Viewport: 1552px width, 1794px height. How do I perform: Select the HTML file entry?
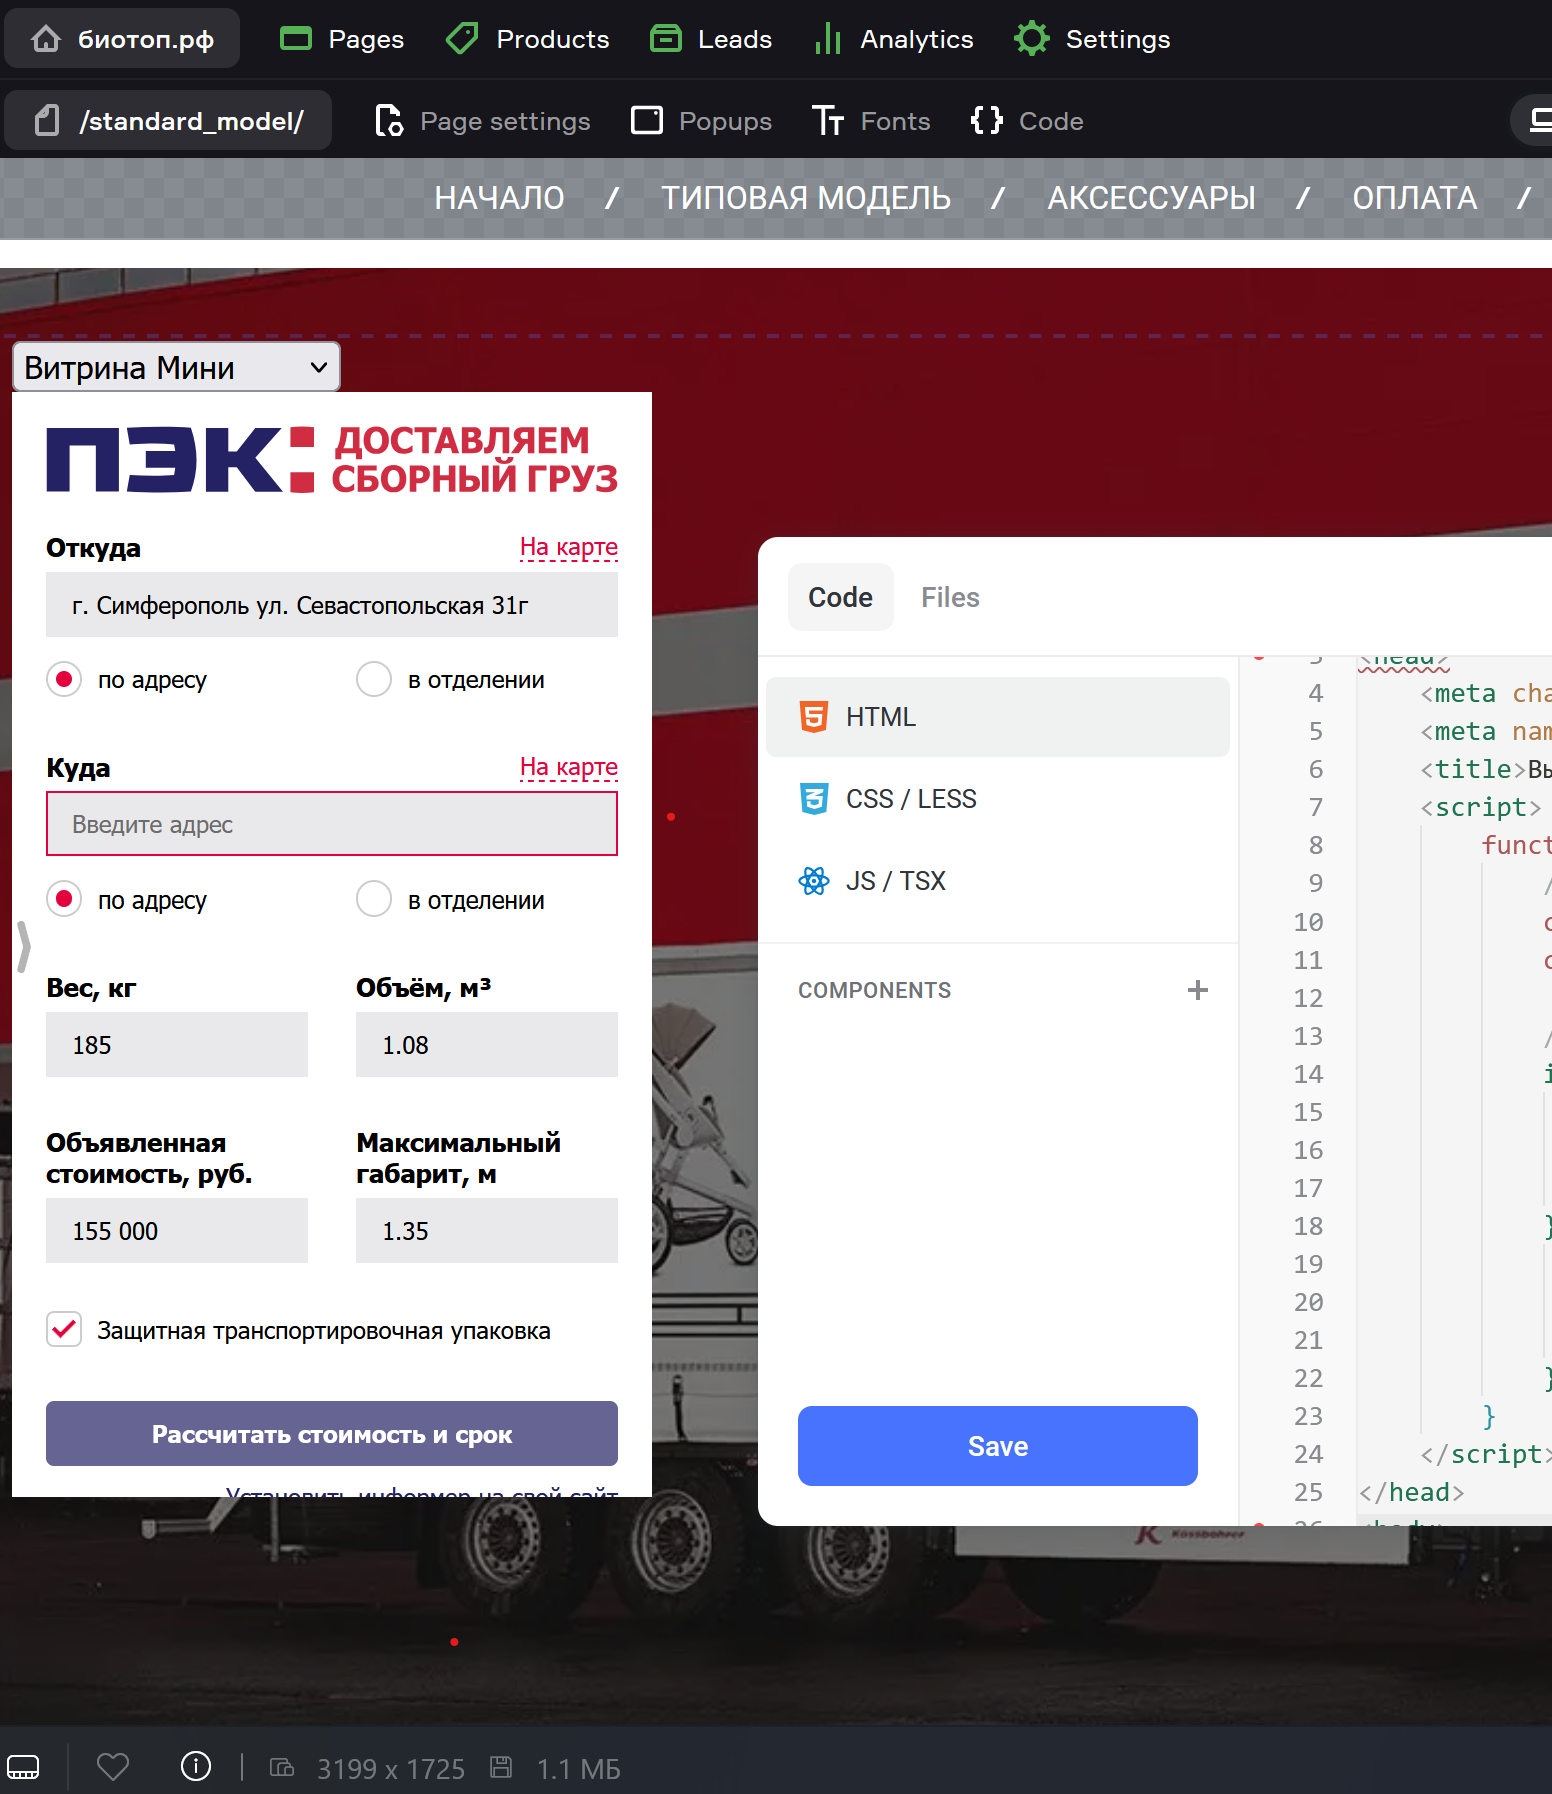[x=997, y=717]
